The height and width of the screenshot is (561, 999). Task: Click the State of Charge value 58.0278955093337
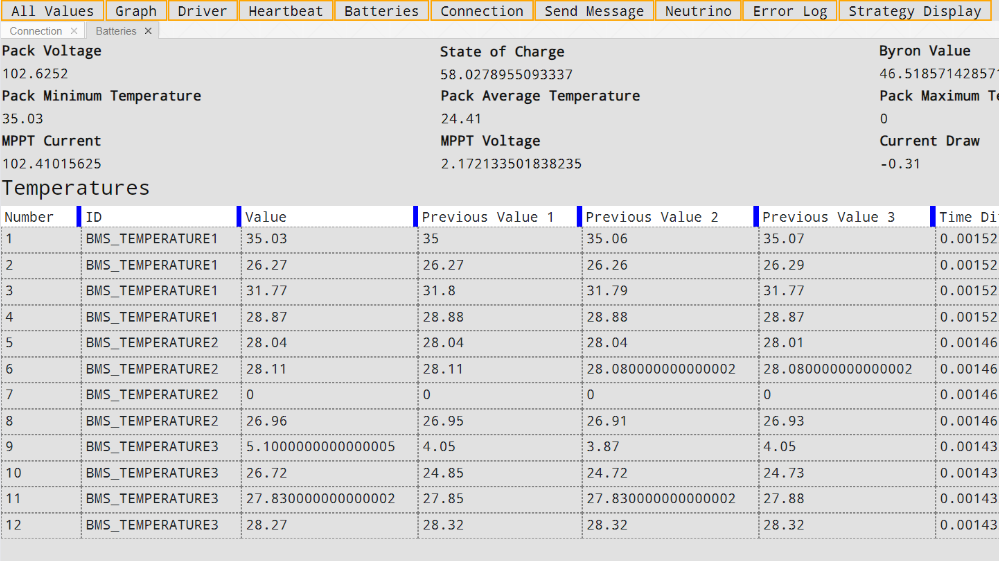pos(507,75)
